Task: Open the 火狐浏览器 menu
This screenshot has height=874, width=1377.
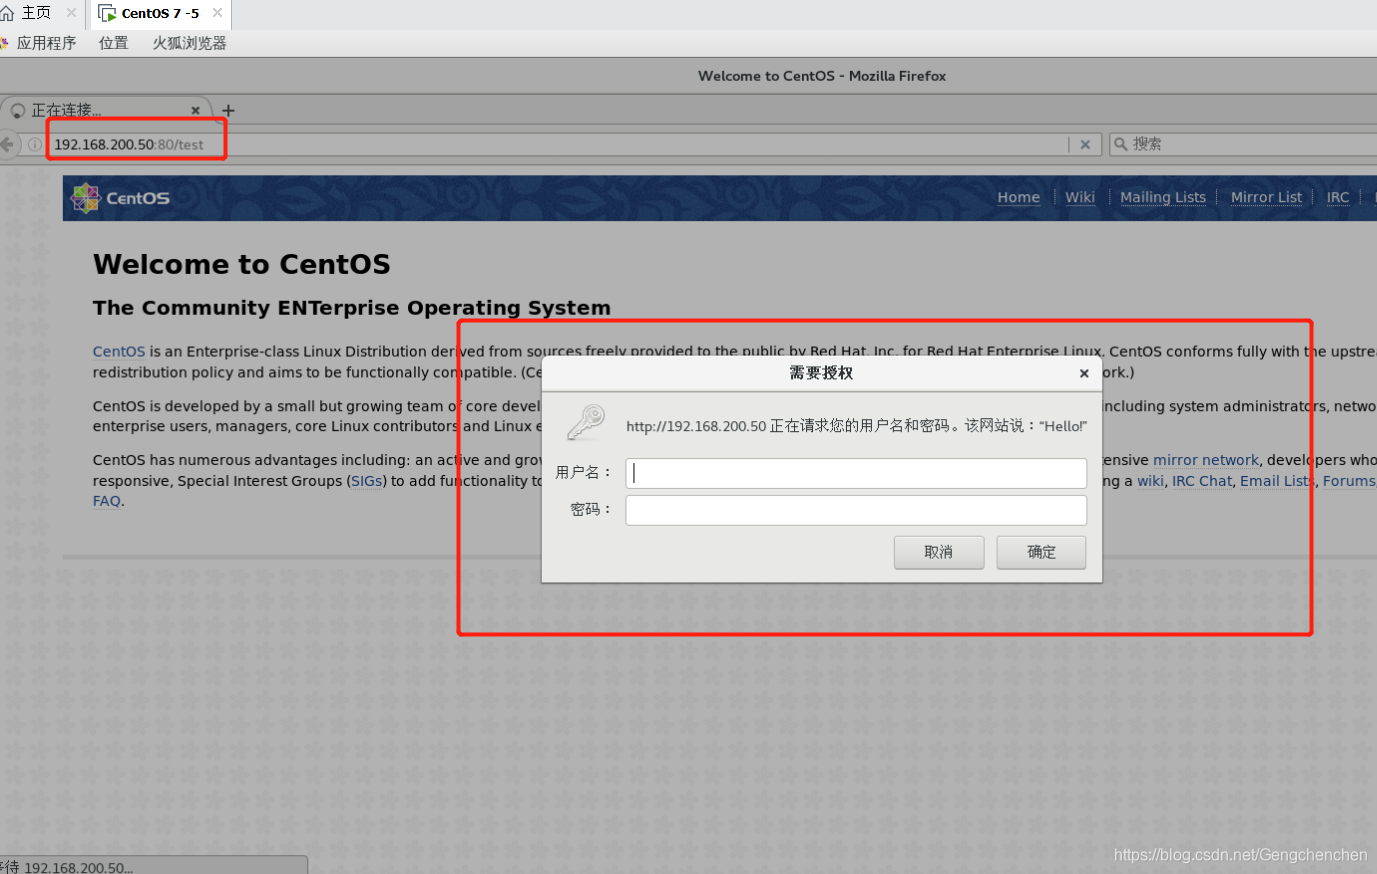Action: click(189, 43)
